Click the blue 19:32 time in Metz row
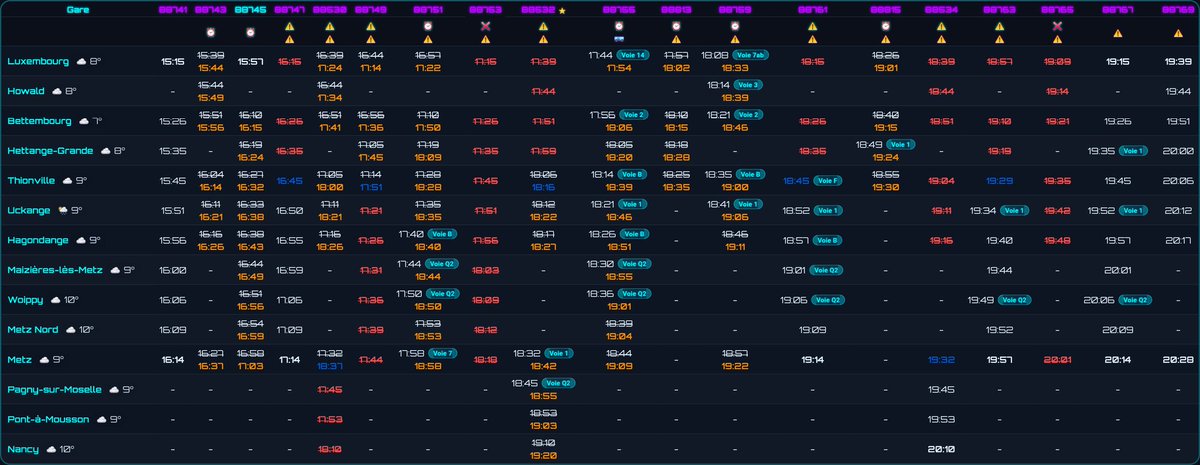The height and width of the screenshot is (465, 1200). (942, 360)
